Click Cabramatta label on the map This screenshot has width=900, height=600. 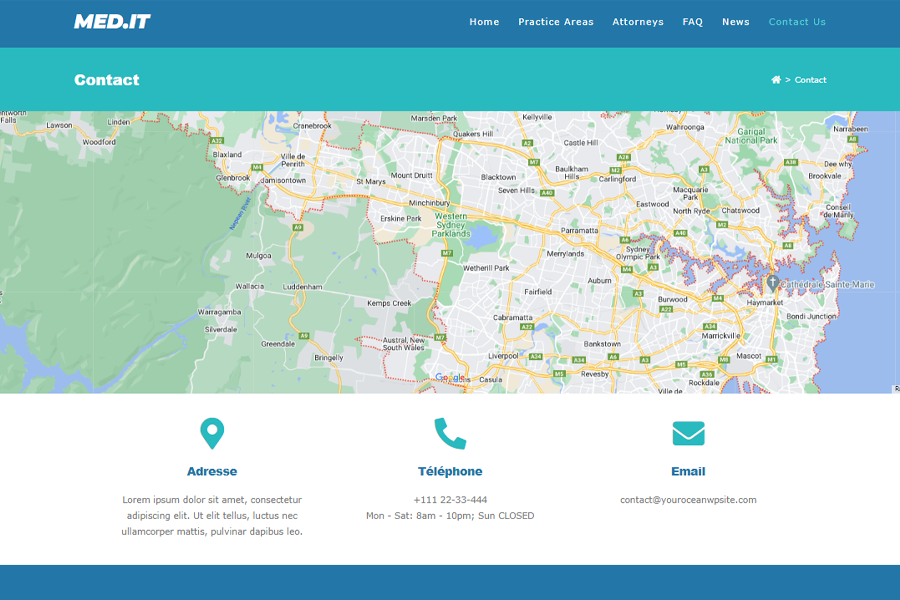[513, 317]
